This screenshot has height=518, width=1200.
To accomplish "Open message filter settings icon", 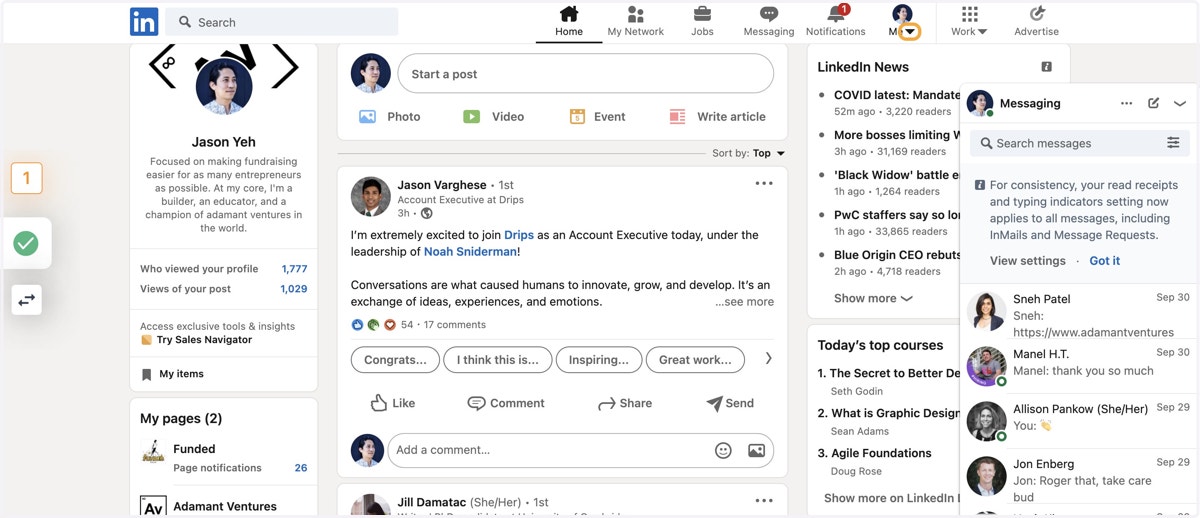I will point(1174,143).
